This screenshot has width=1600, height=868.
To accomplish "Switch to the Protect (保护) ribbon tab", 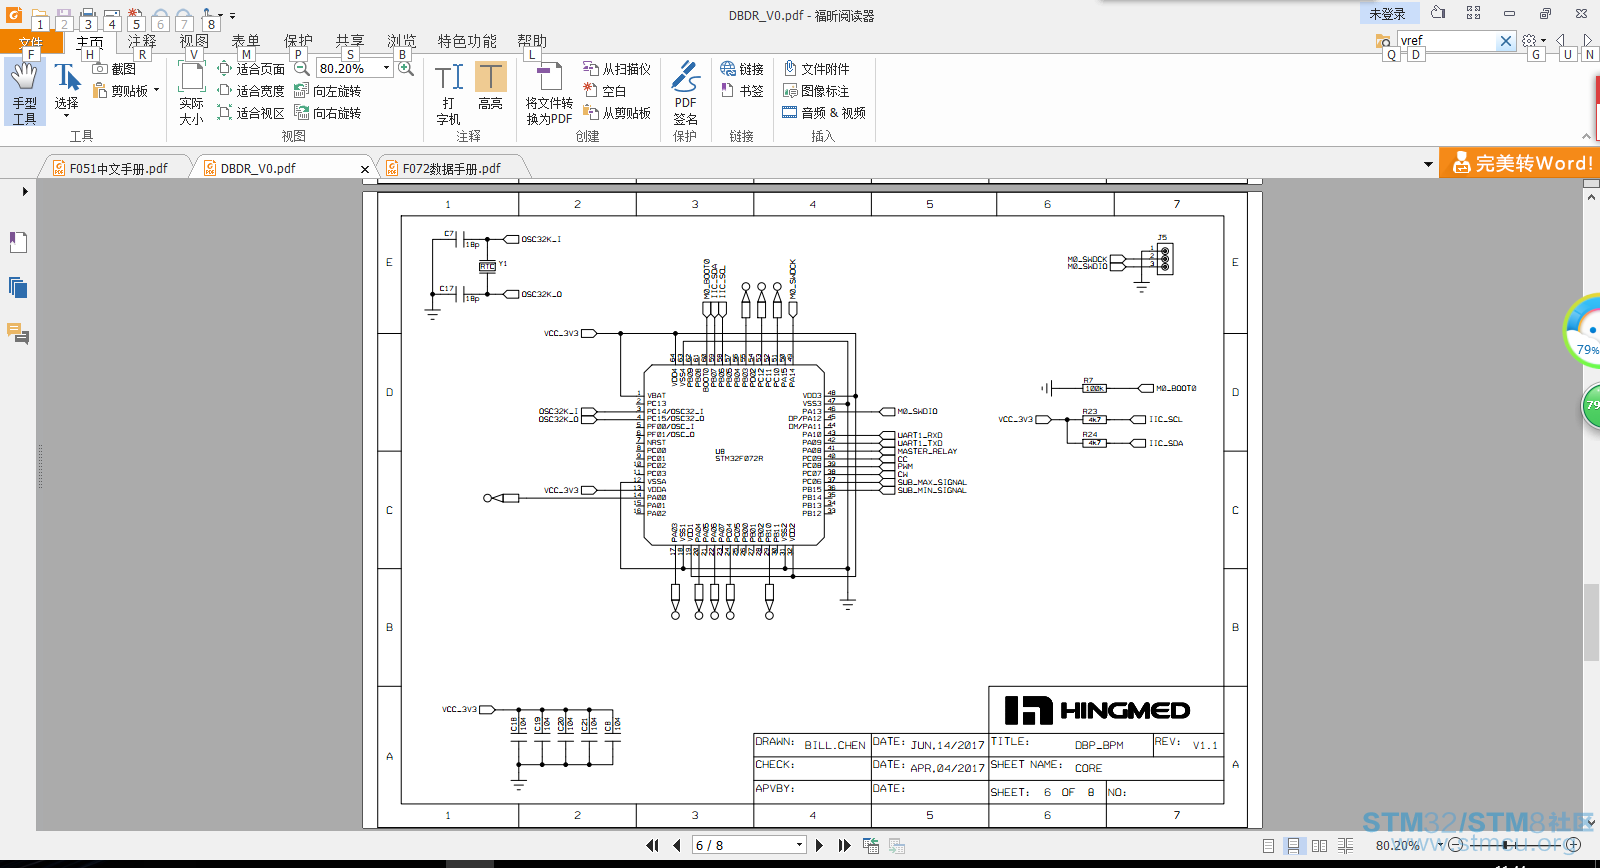I will click(298, 41).
